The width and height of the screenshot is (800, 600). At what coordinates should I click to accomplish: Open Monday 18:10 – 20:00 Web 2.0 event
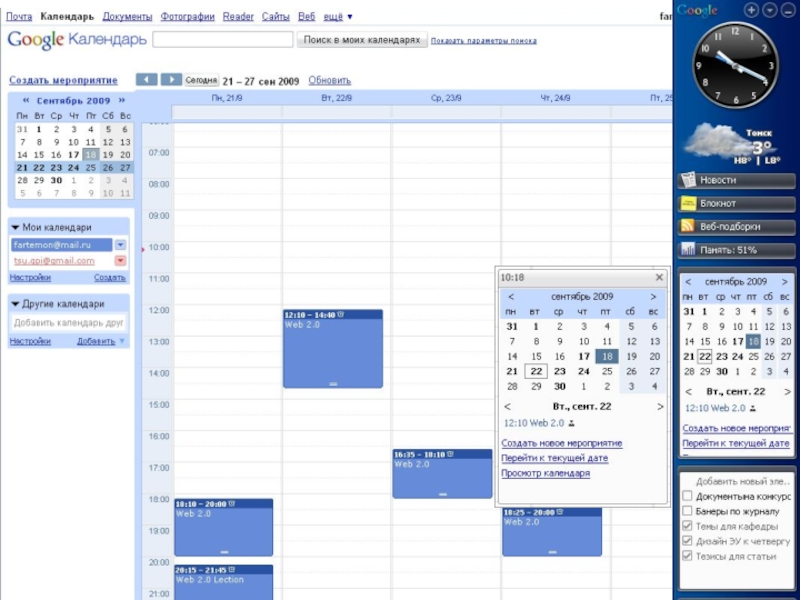223,528
